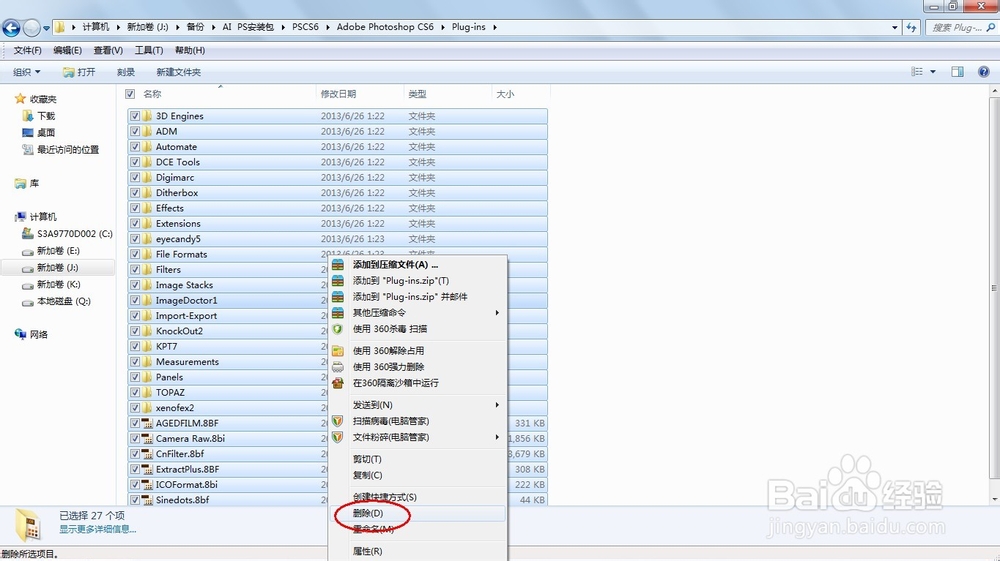Open the 帮助(H) menu

coord(190,50)
